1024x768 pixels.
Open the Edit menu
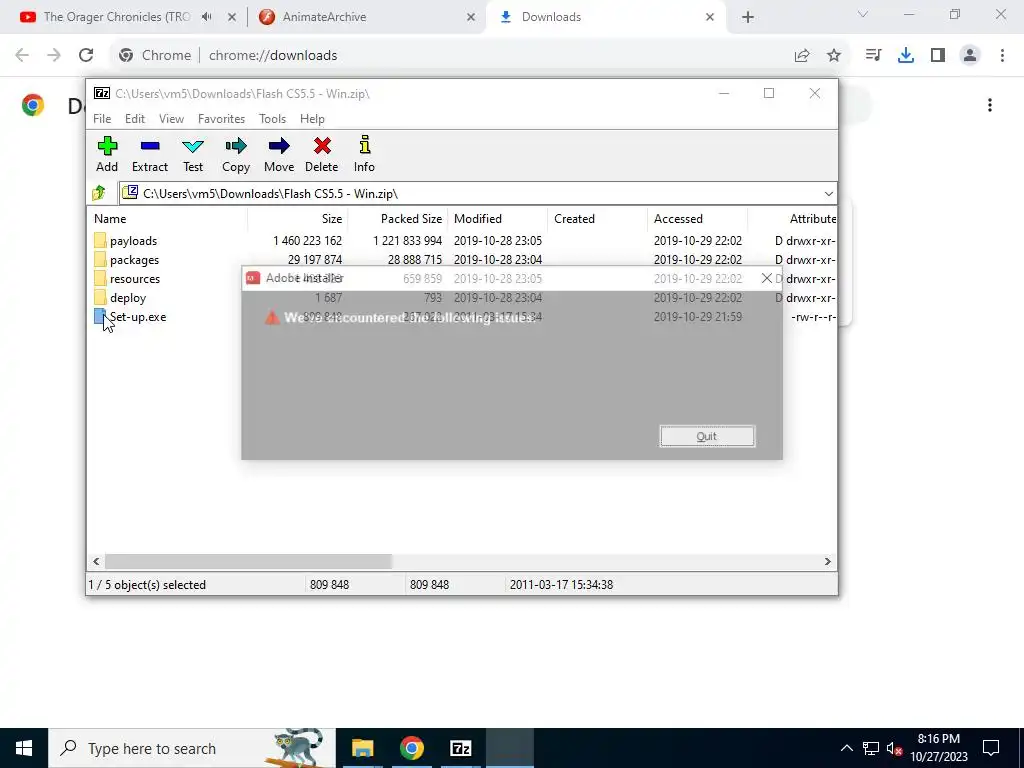(135, 119)
